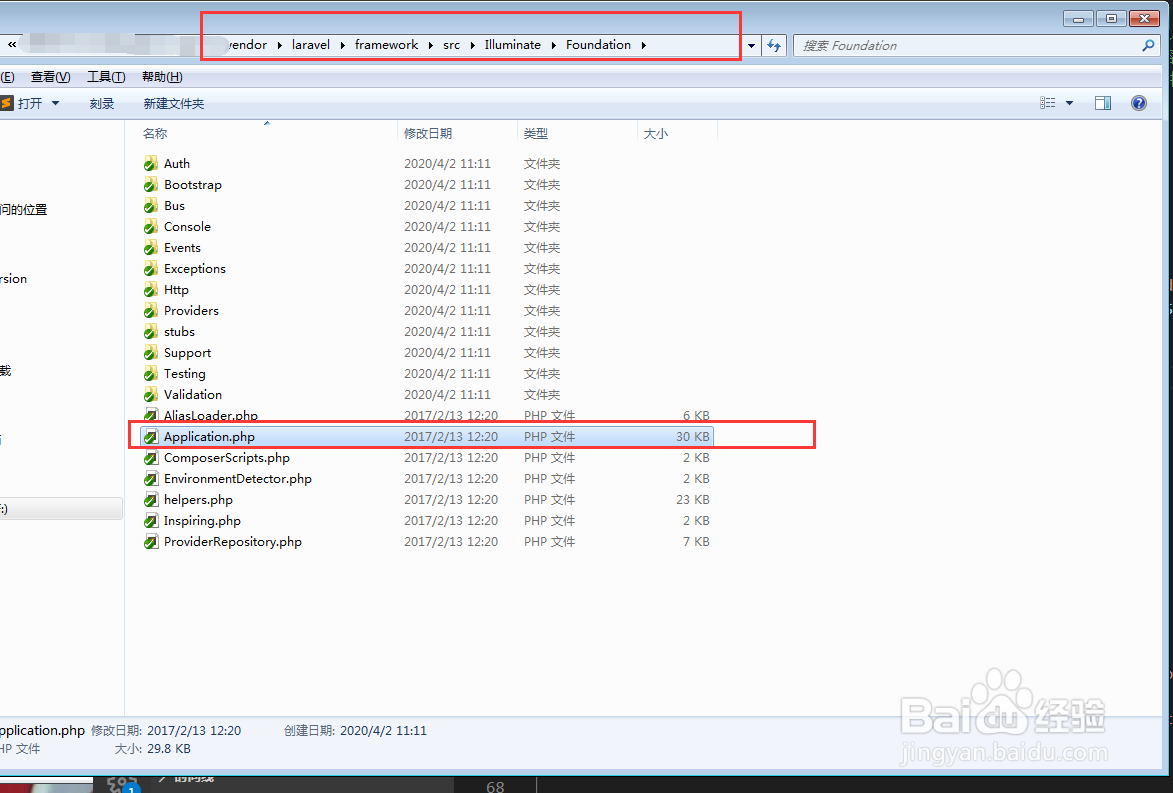
Task: Expand the arrow after Illuminate in path
Action: tap(554, 45)
